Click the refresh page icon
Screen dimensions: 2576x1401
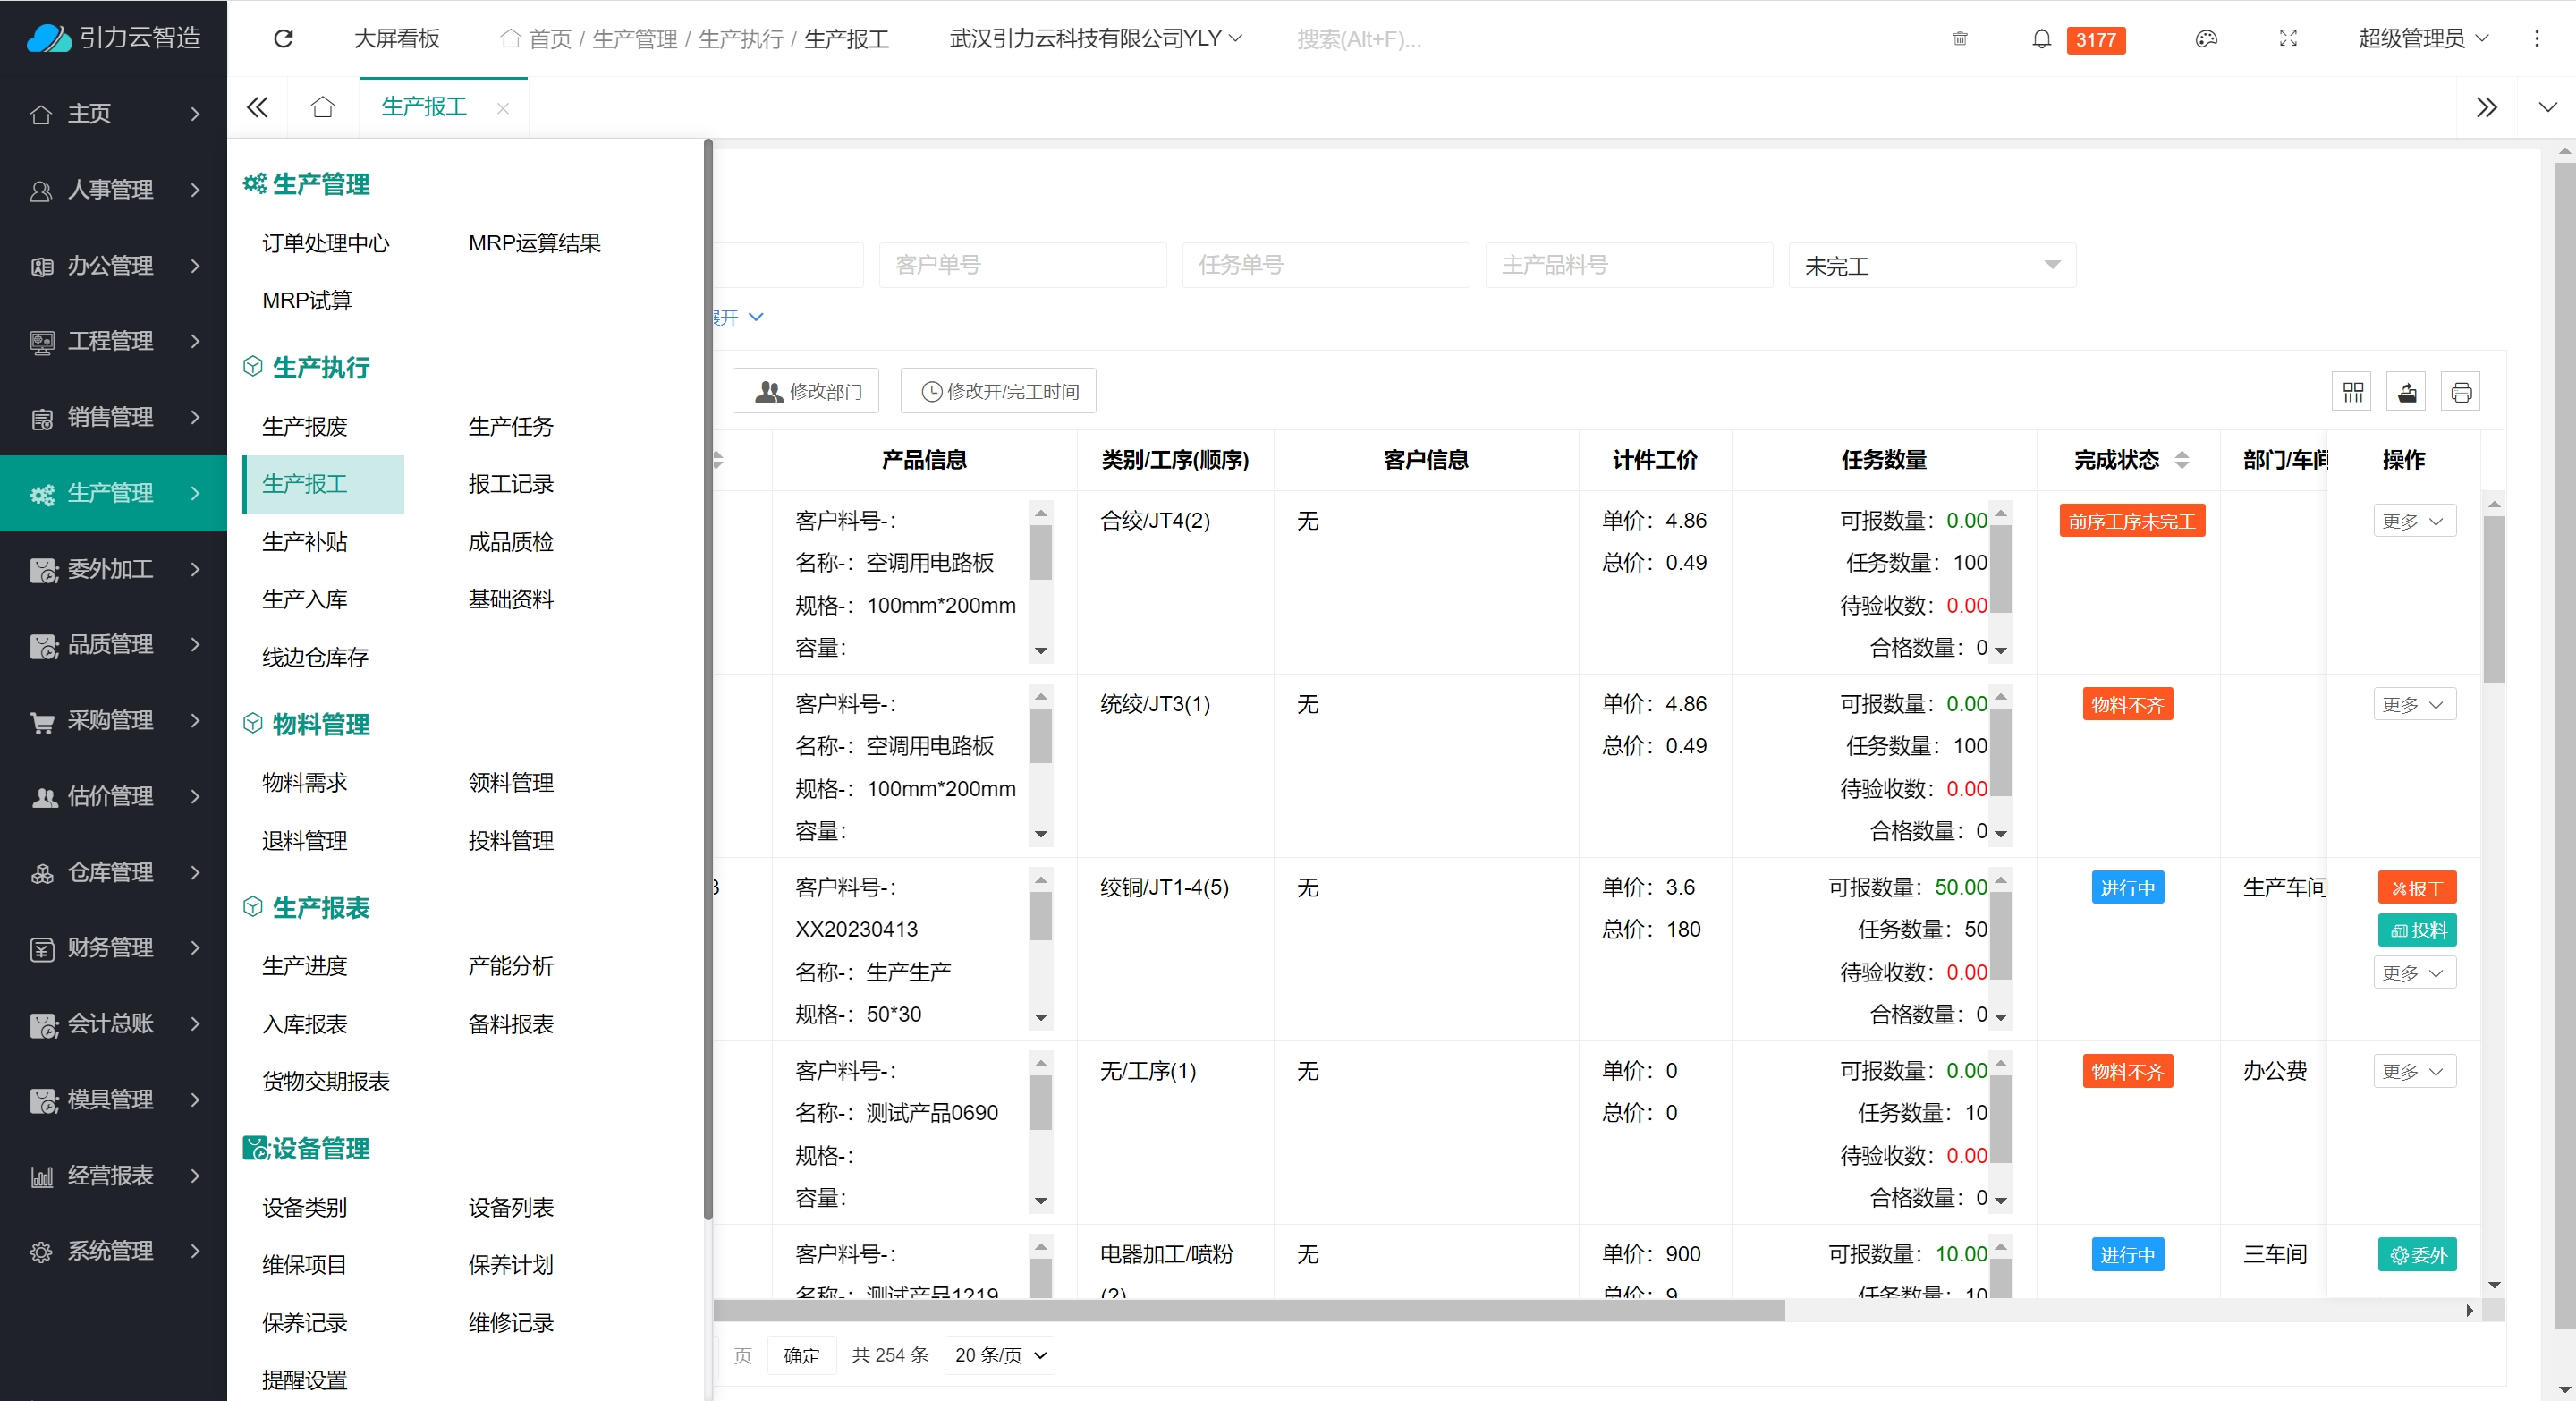283,38
